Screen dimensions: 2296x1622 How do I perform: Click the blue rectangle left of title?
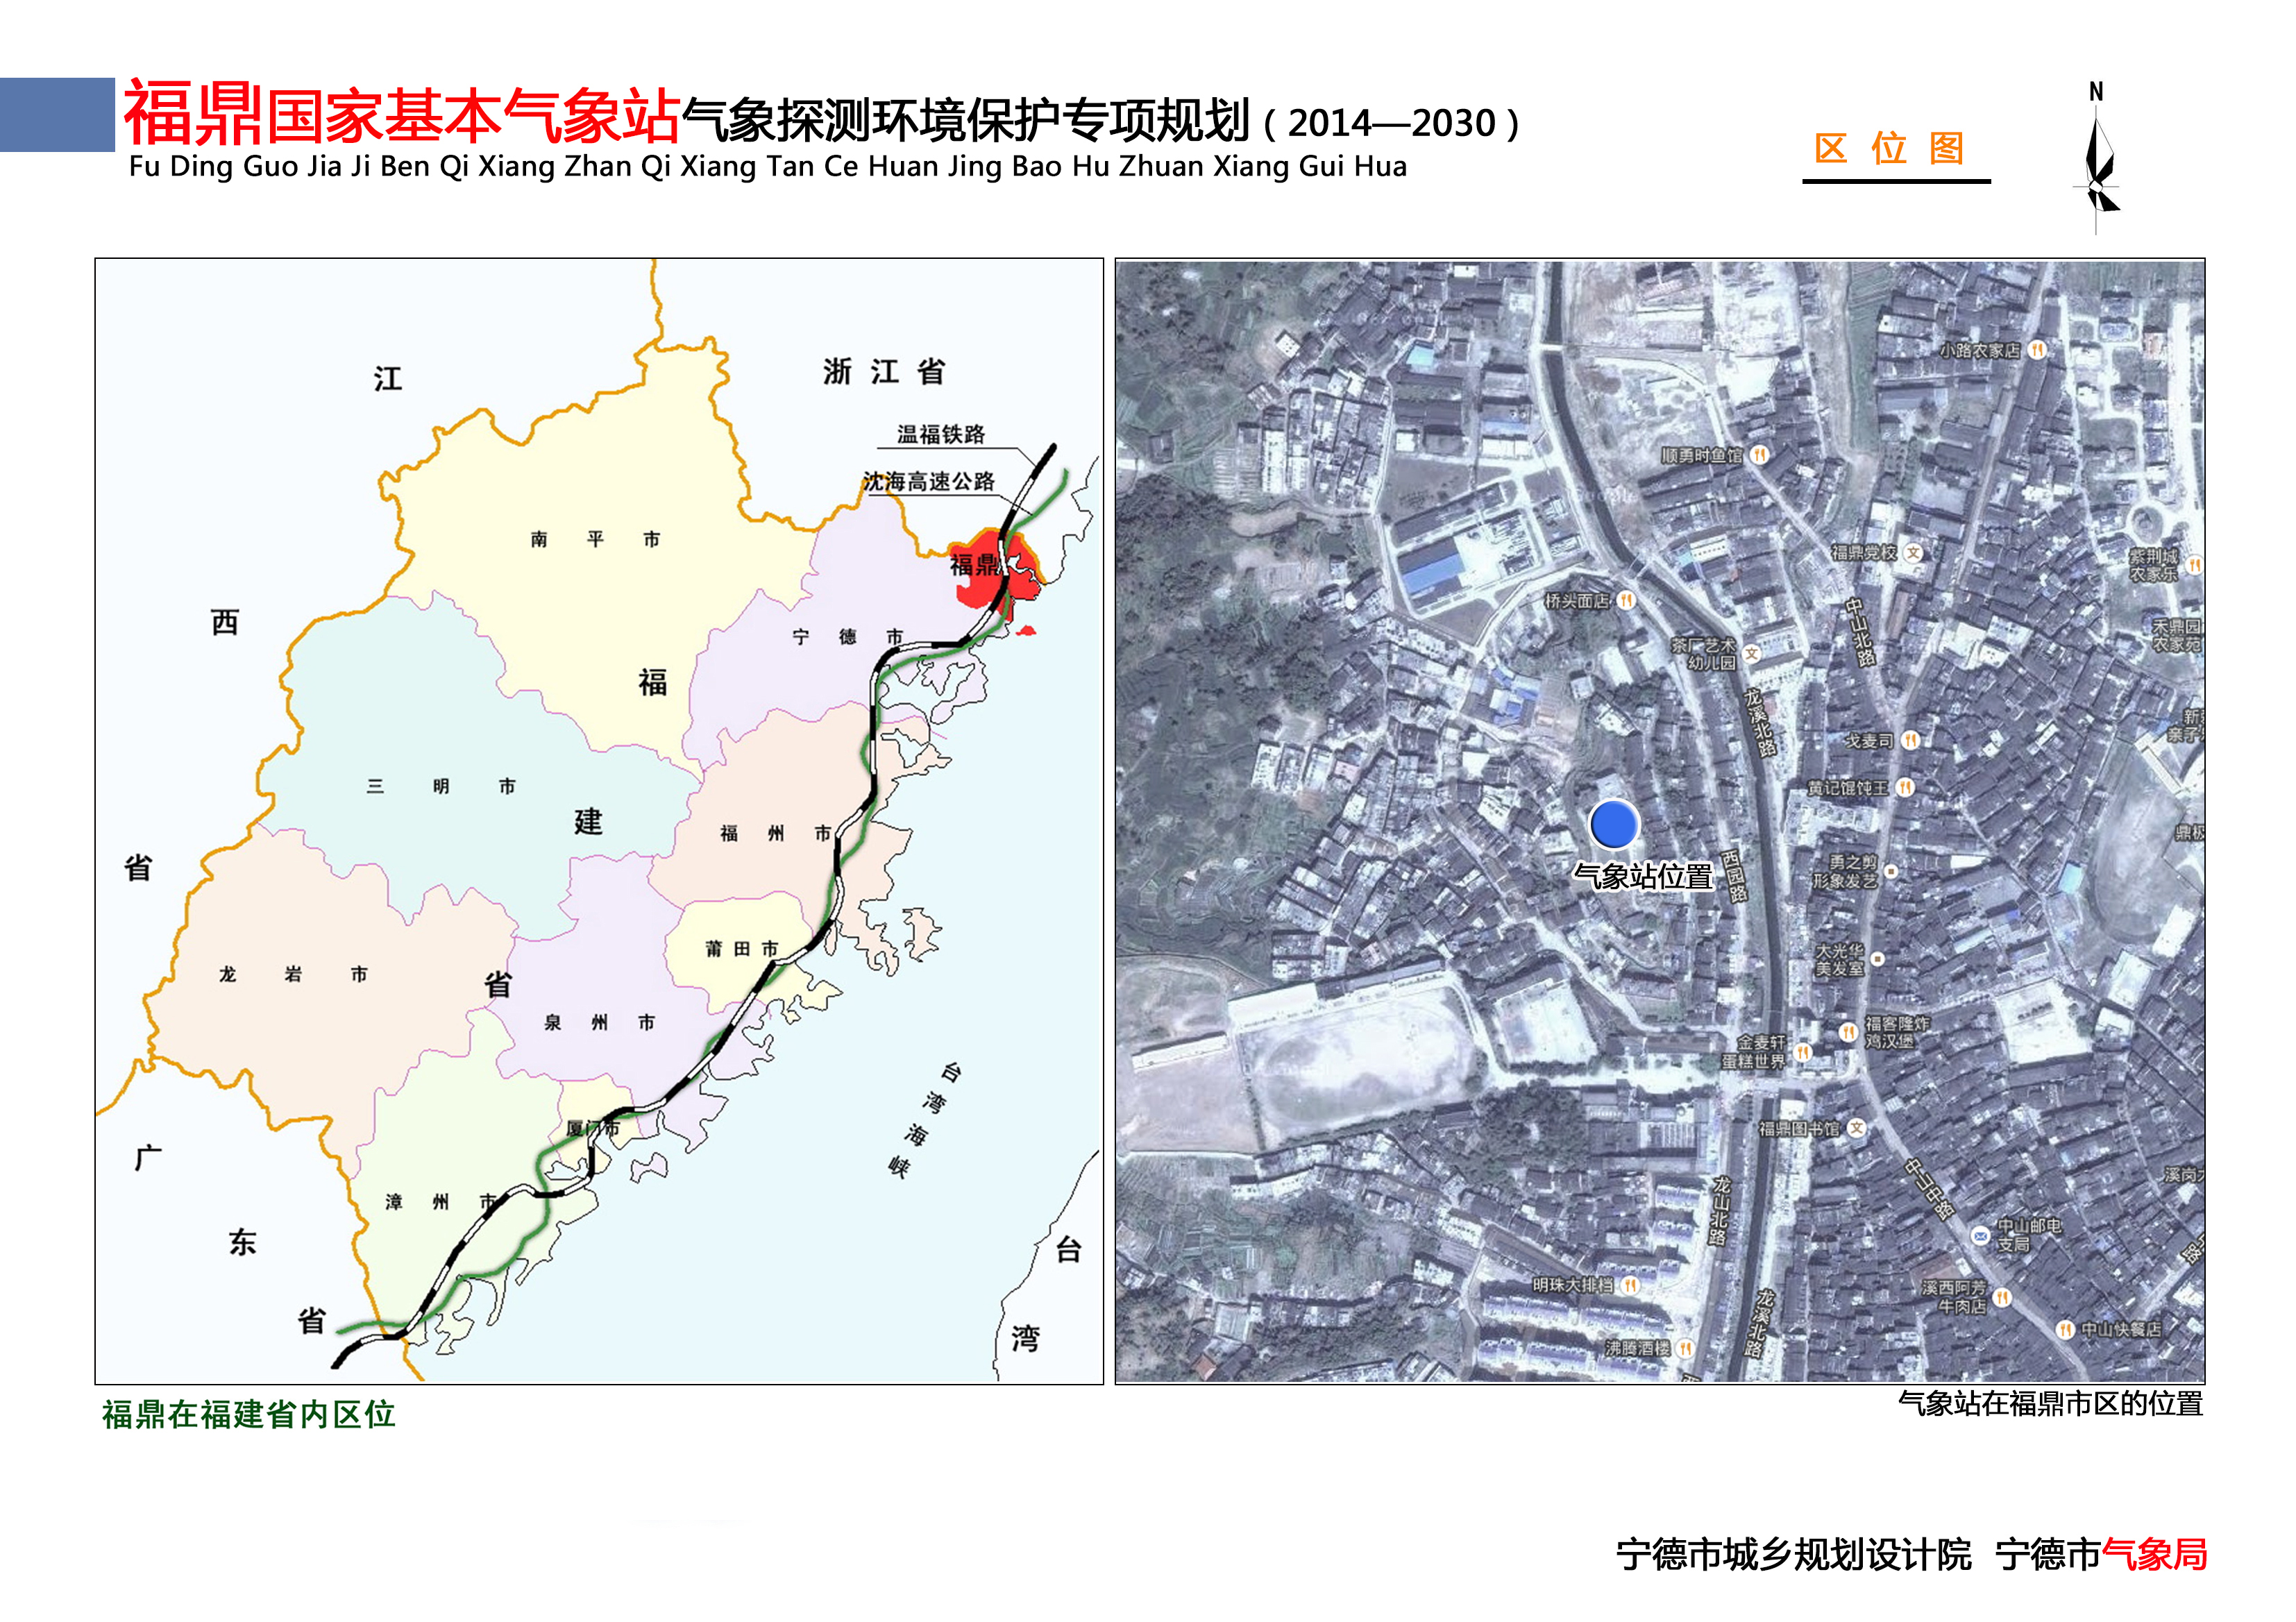(57, 115)
